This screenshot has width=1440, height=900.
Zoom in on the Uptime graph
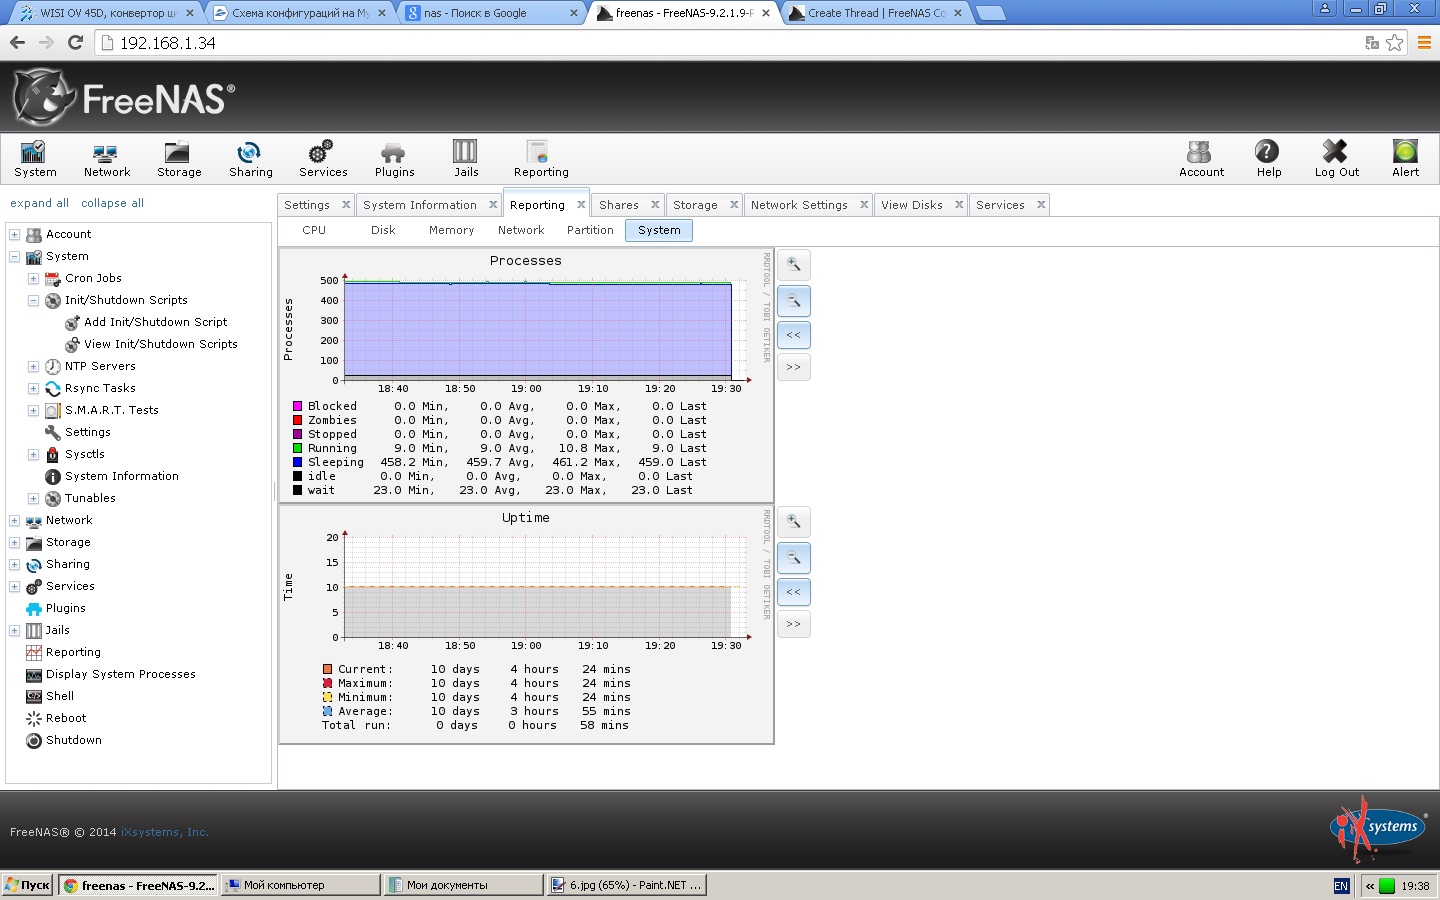click(x=794, y=522)
